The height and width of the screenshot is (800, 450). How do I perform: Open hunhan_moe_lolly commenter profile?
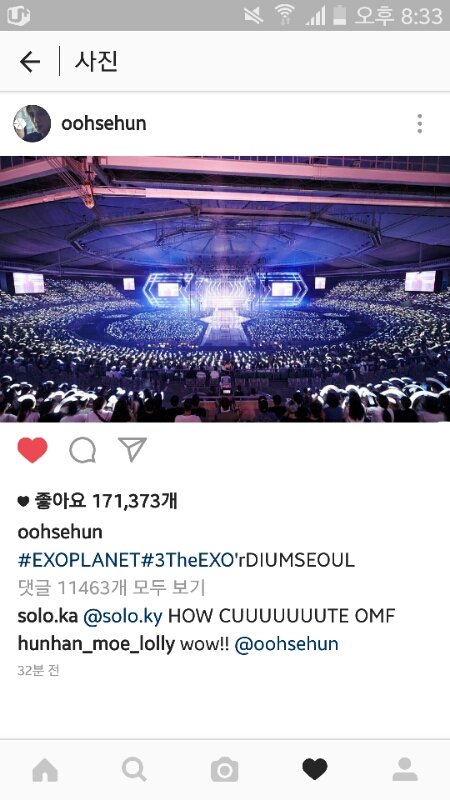pos(96,644)
